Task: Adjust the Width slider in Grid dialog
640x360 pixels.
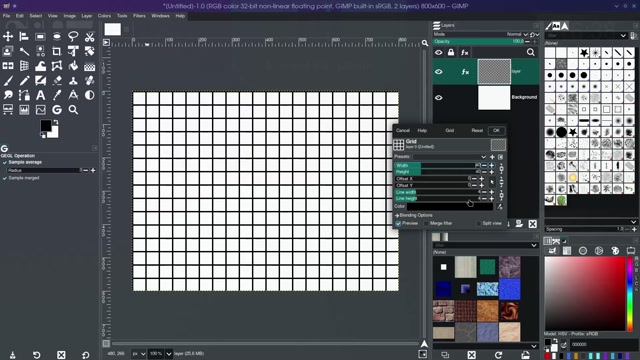Action: 437,166
